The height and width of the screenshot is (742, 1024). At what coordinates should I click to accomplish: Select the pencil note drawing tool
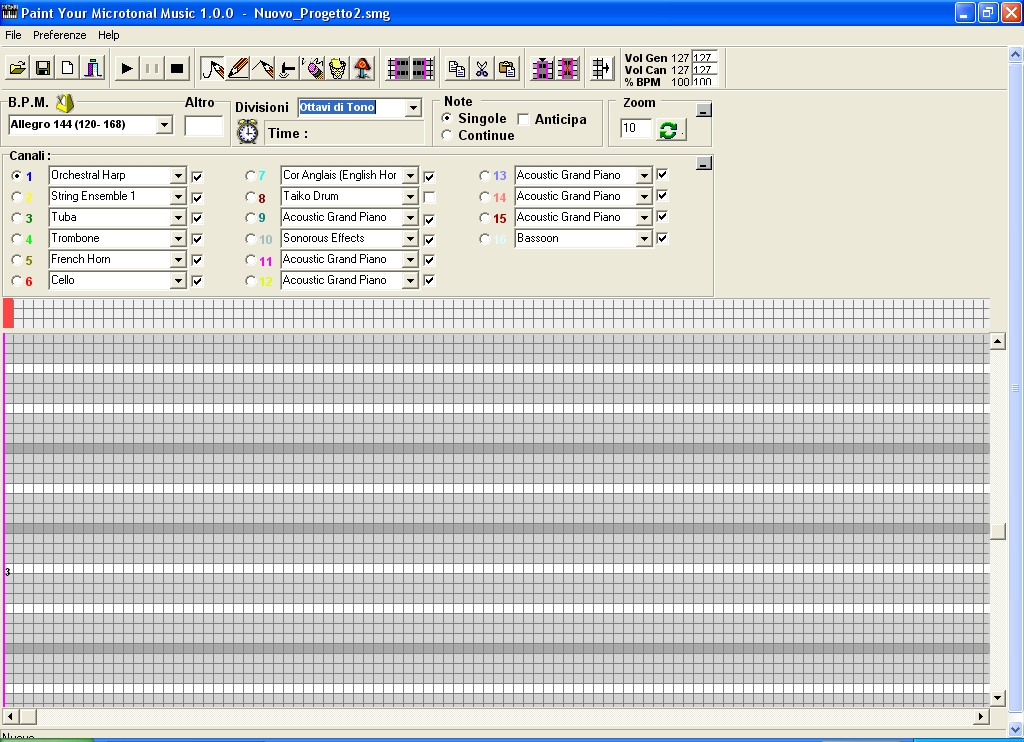[x=238, y=68]
